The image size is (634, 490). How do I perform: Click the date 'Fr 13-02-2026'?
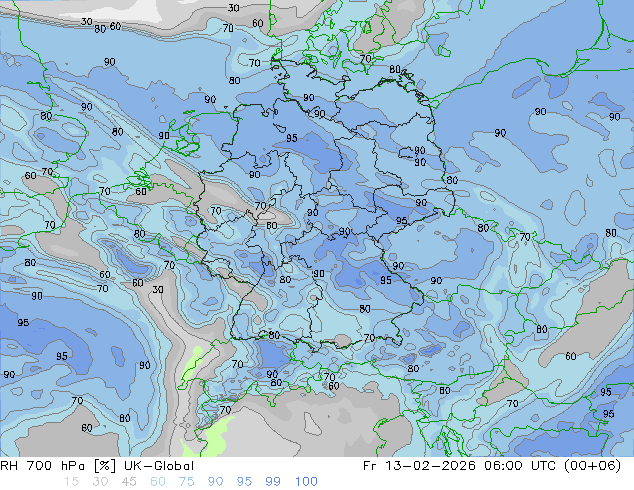[x=419, y=466]
